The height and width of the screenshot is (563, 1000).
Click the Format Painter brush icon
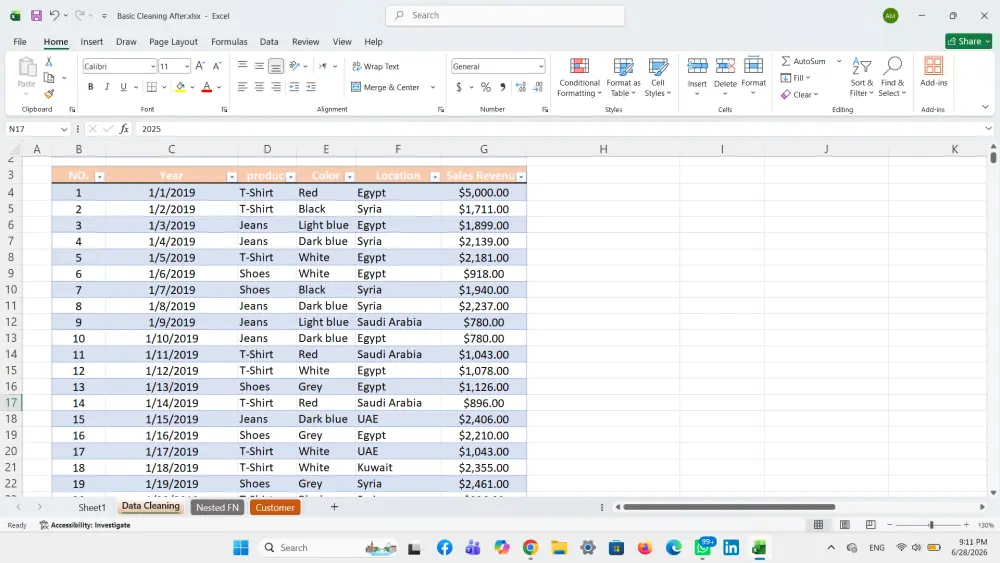[48, 94]
